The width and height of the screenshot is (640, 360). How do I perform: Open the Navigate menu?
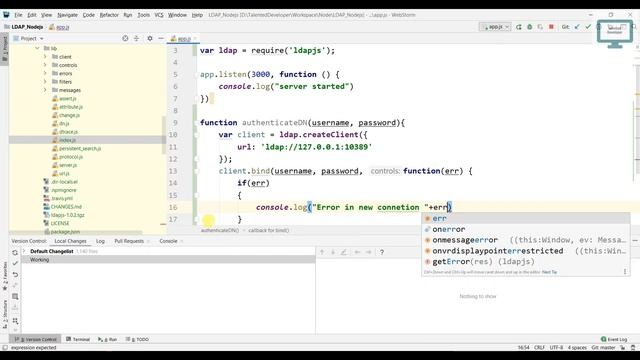[67, 15]
